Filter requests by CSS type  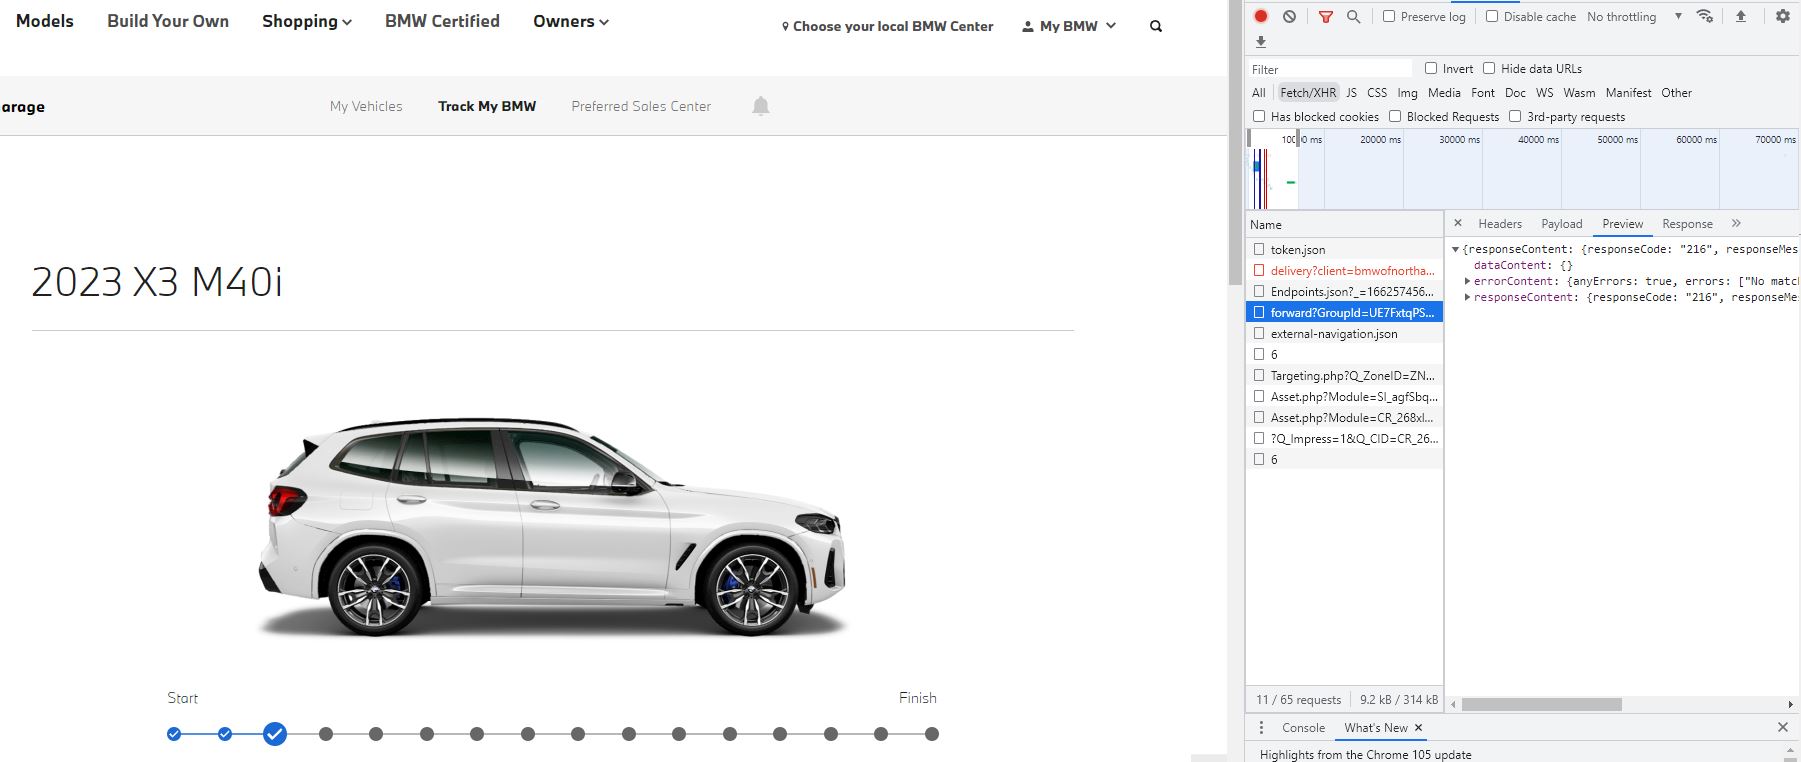pyautogui.click(x=1377, y=92)
